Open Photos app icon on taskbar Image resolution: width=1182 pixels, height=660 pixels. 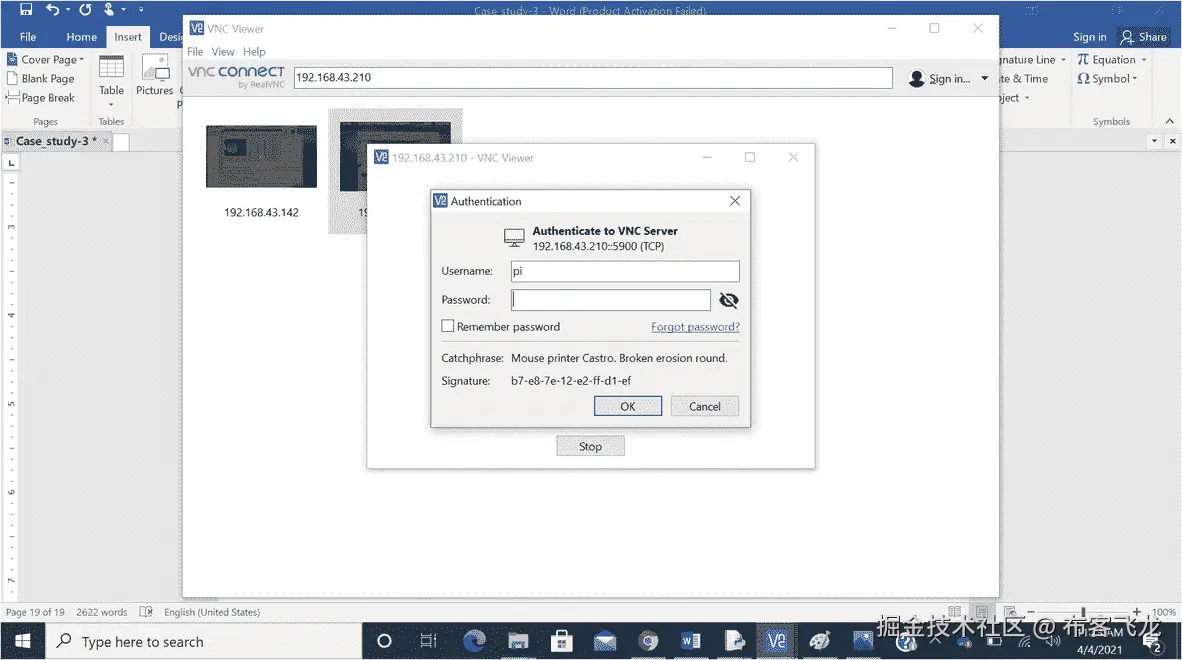point(863,641)
